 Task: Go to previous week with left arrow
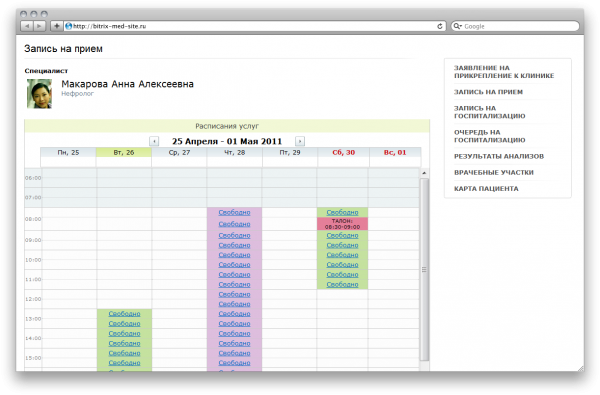click(154, 141)
